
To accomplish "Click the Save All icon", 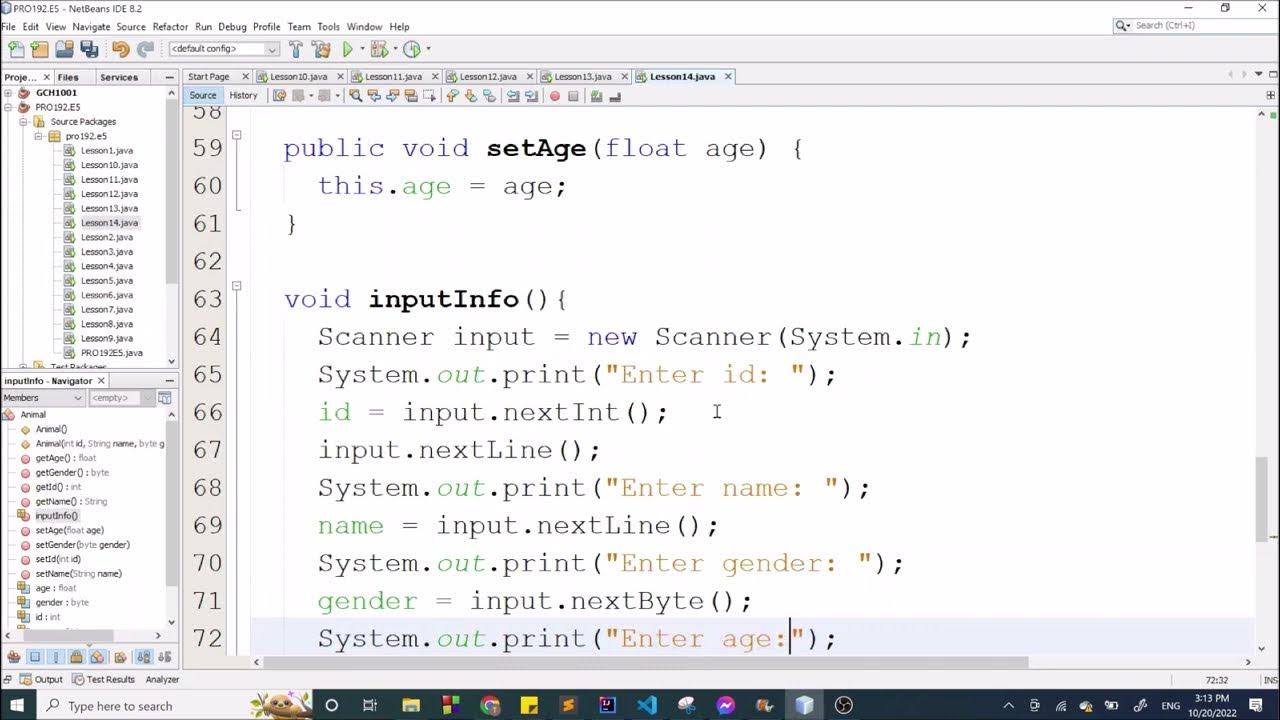I will tap(89, 48).
